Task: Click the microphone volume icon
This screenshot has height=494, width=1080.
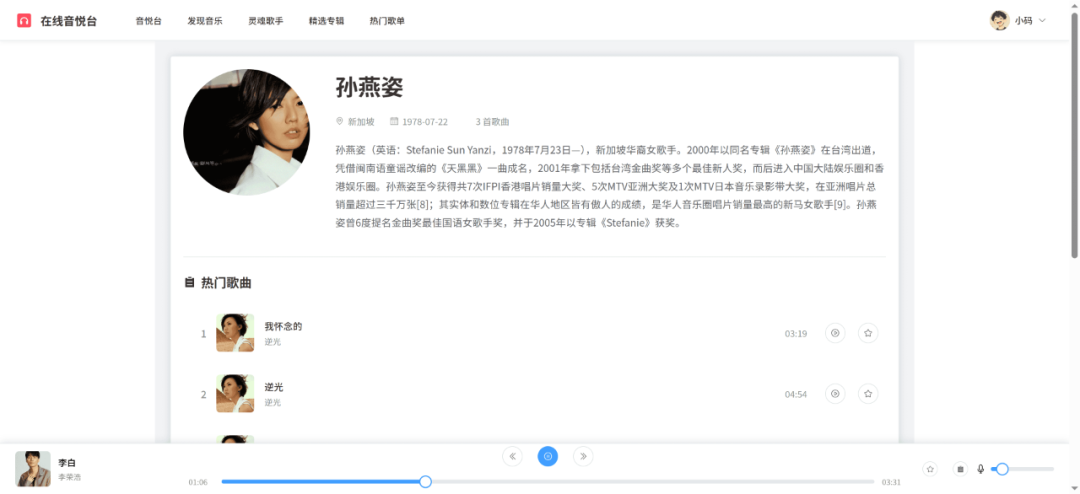Action: (981, 469)
